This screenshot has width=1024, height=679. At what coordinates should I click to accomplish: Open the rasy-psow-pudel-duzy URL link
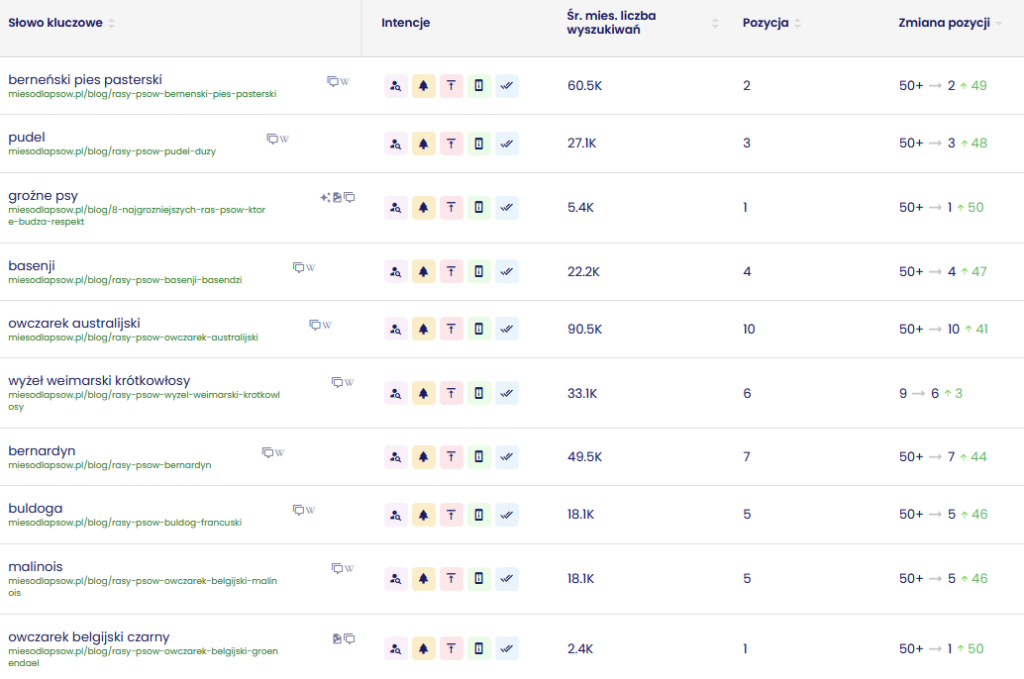click(111, 152)
